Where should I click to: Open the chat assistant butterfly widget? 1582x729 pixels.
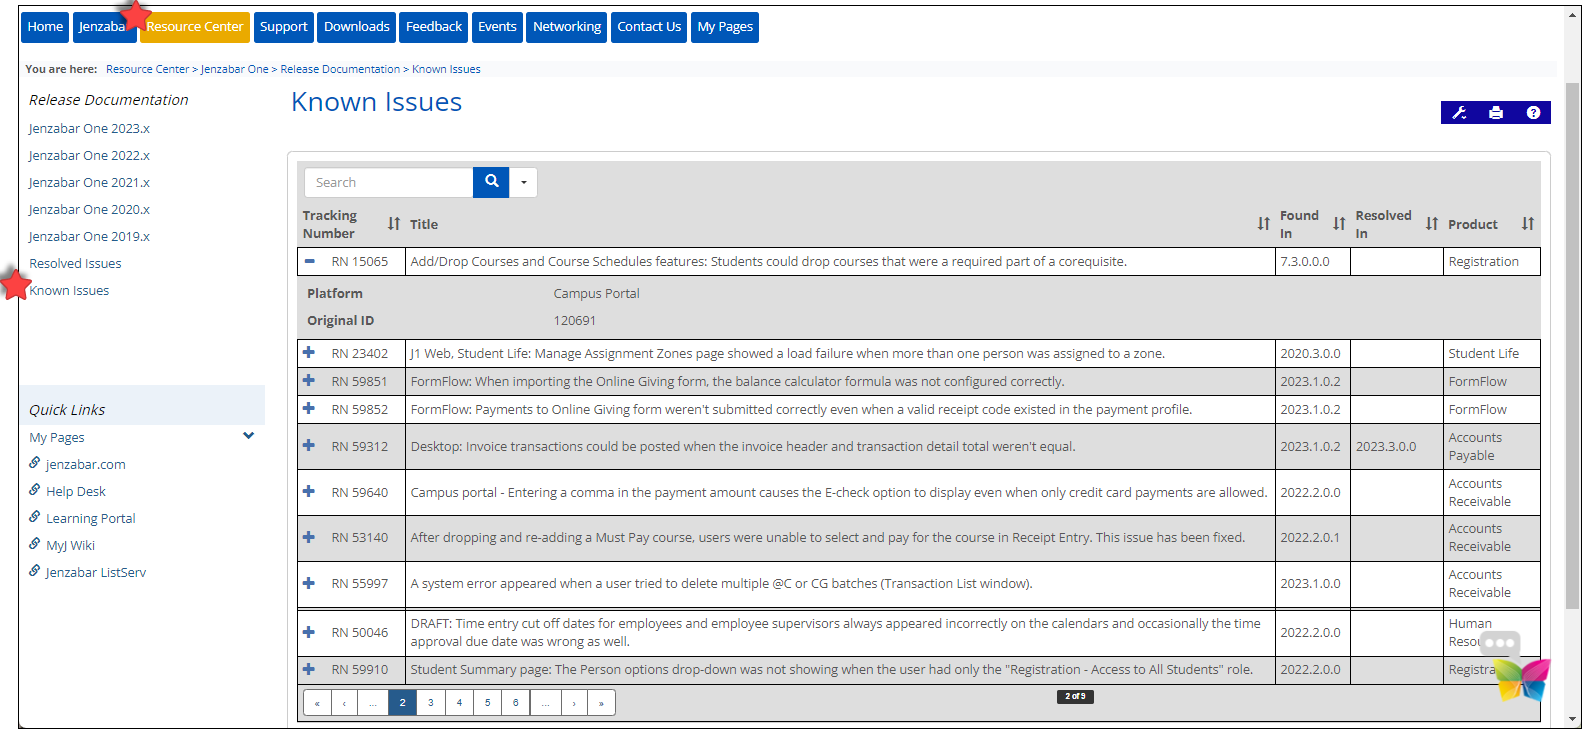pyautogui.click(x=1521, y=679)
